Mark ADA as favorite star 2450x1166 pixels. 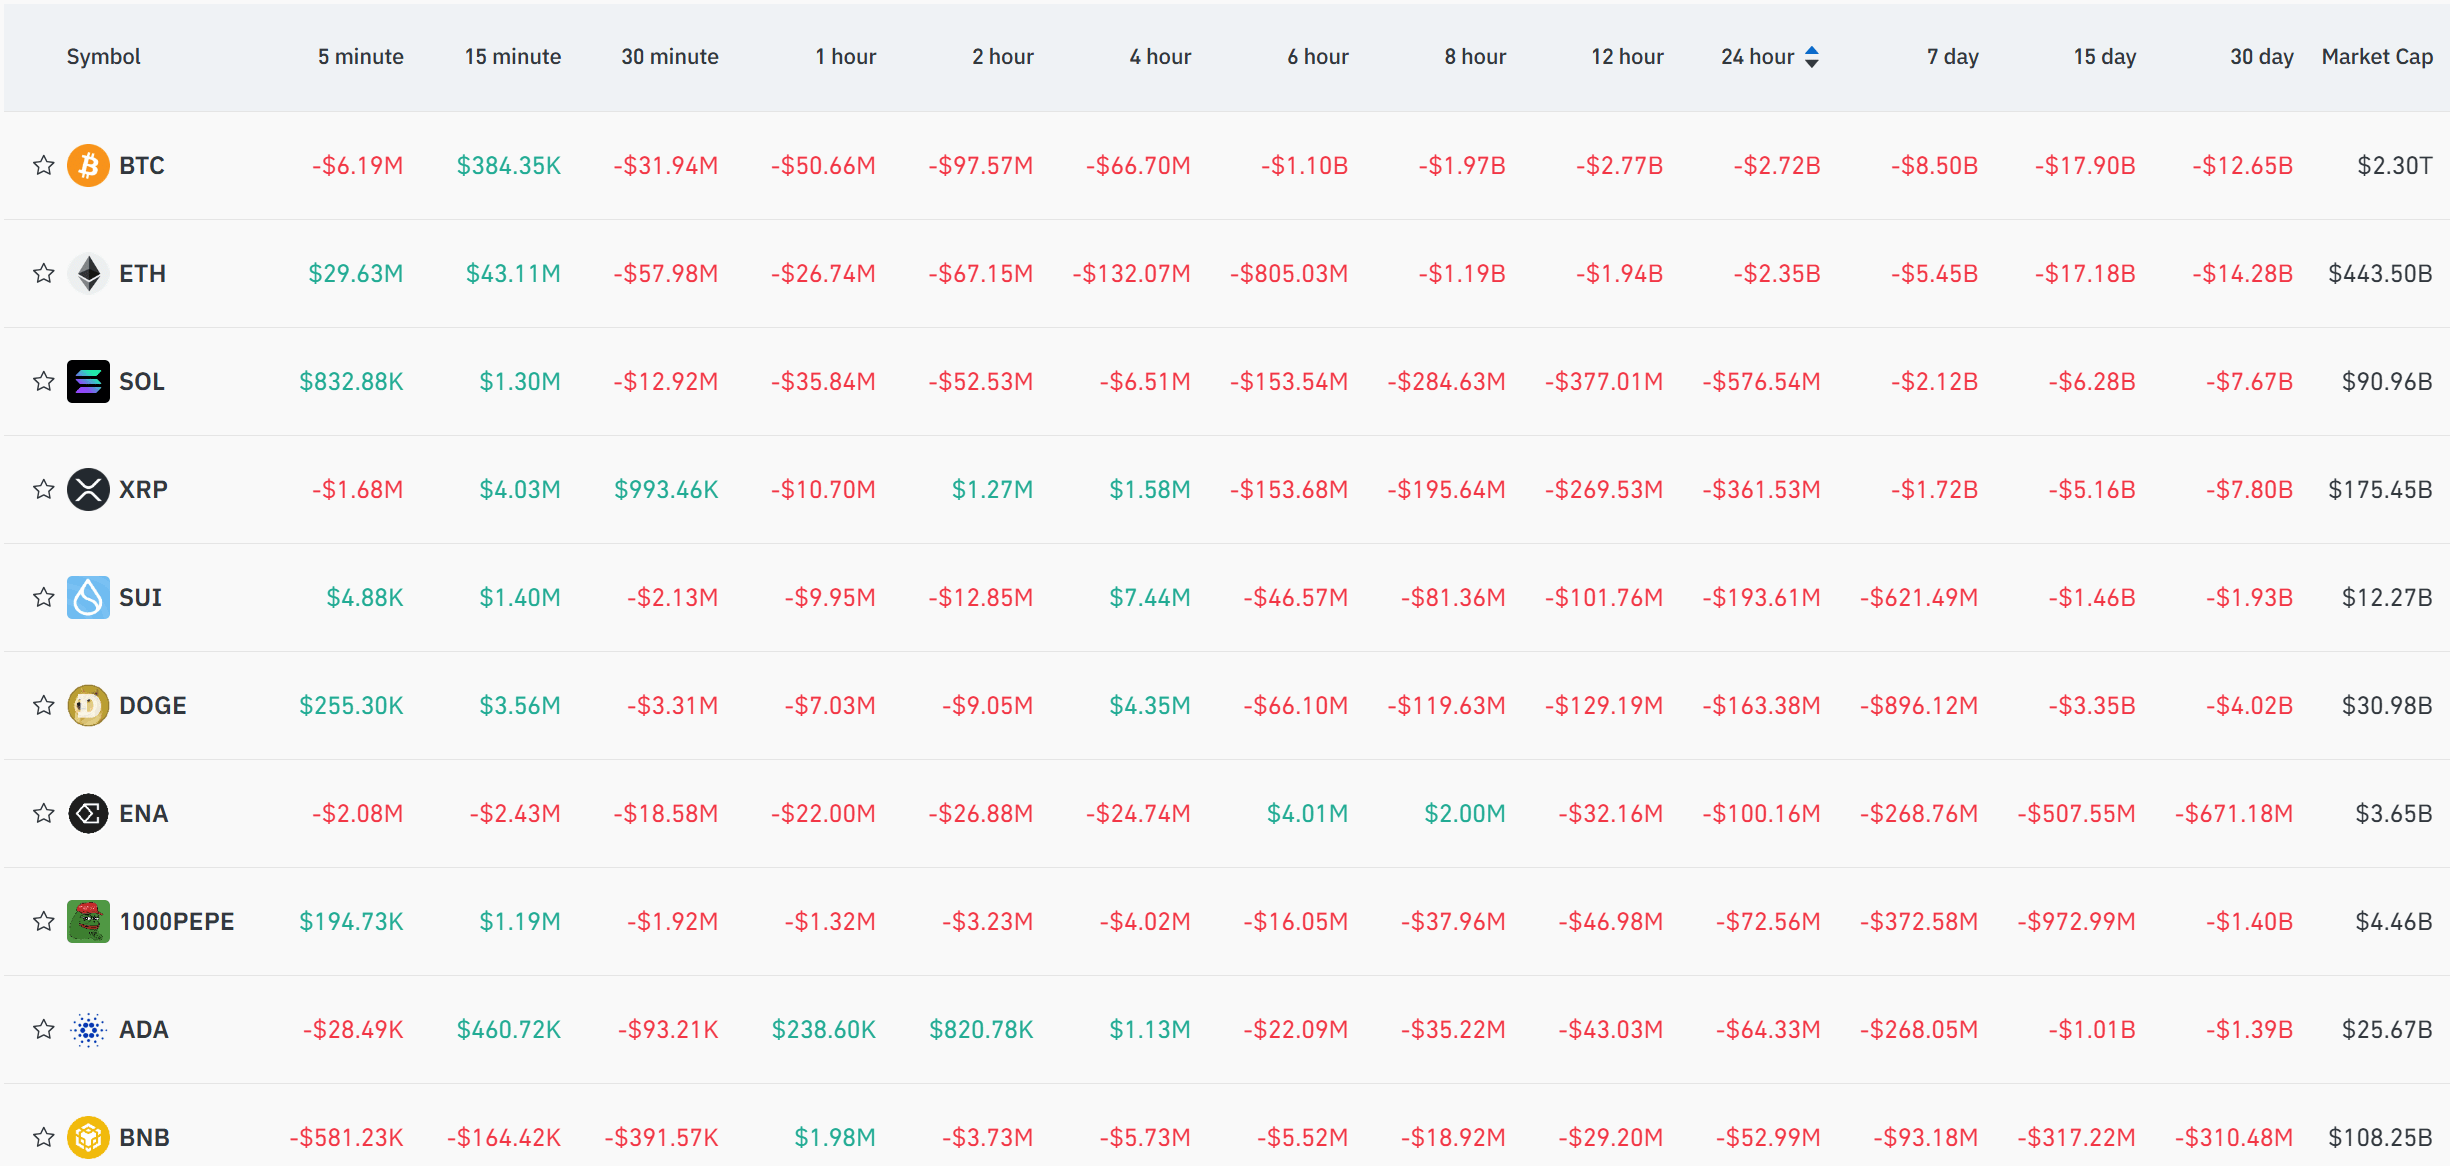click(43, 1030)
